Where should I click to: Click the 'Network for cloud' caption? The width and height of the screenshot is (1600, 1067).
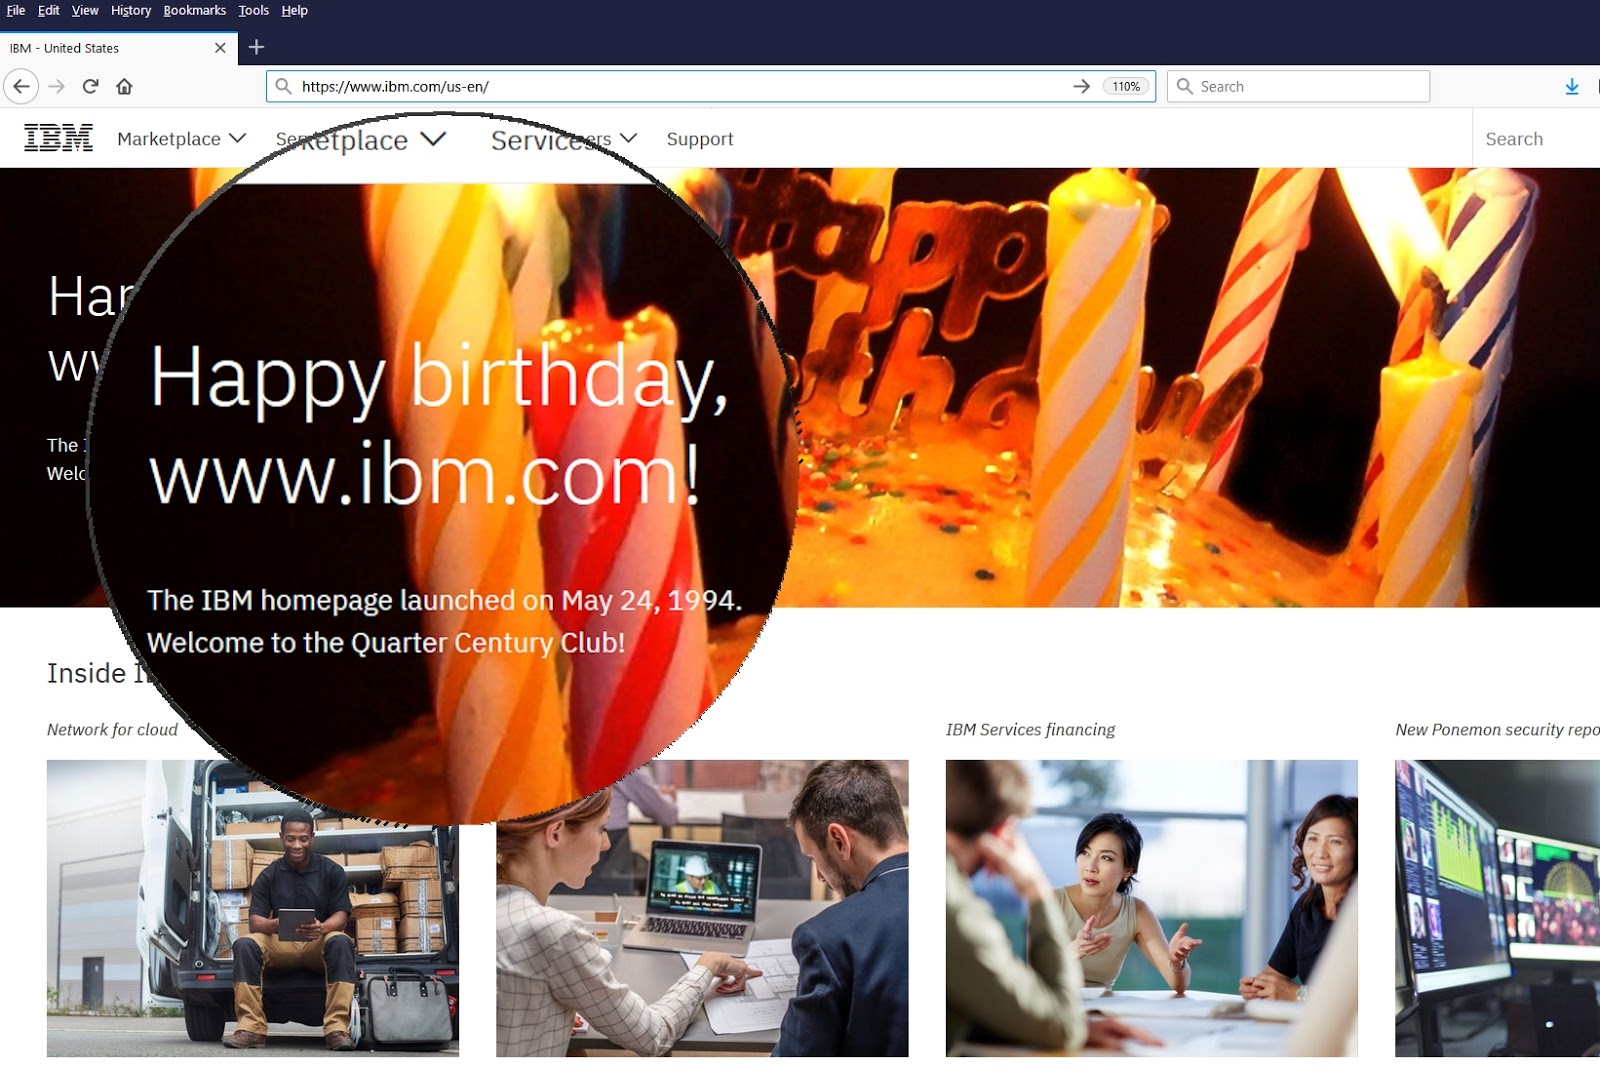112,730
